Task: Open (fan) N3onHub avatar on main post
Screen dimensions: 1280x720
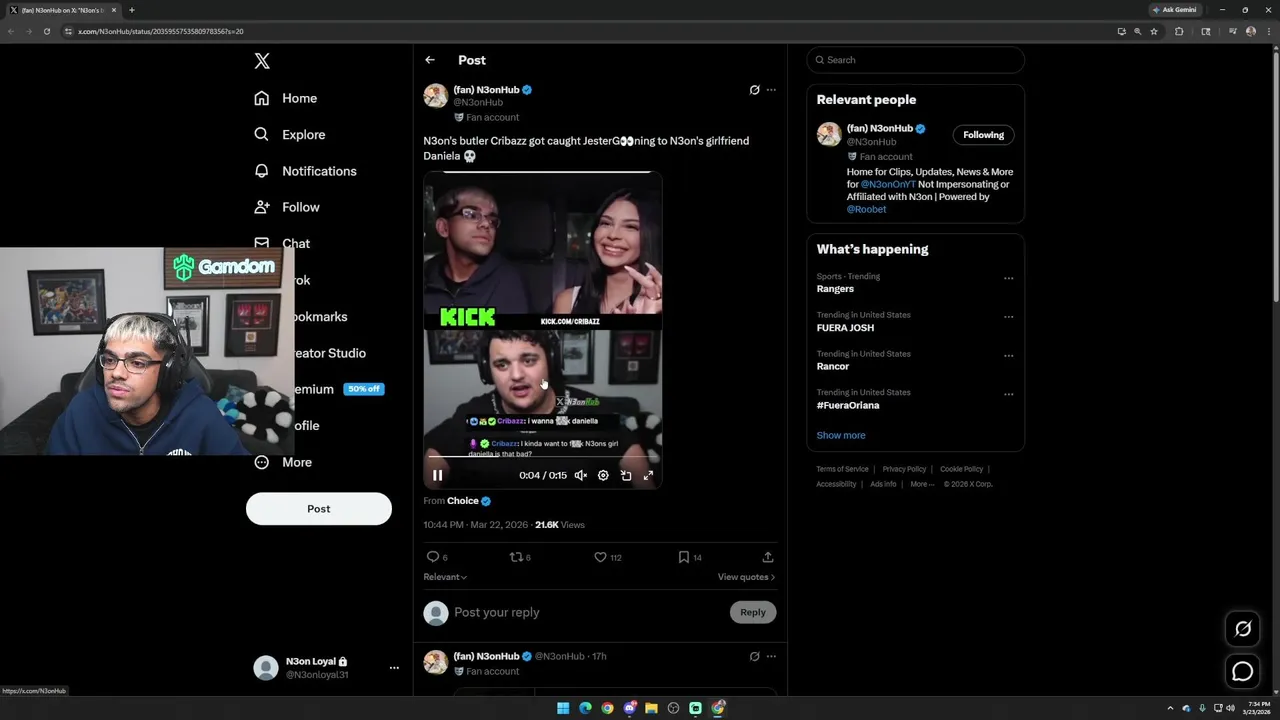Action: point(435,96)
